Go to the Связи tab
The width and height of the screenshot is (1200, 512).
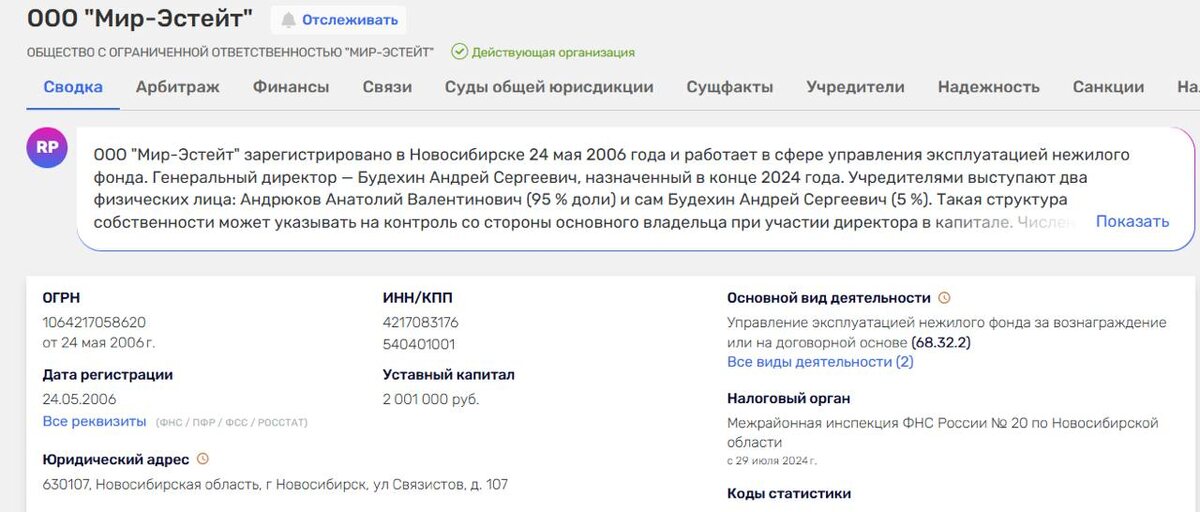(387, 87)
